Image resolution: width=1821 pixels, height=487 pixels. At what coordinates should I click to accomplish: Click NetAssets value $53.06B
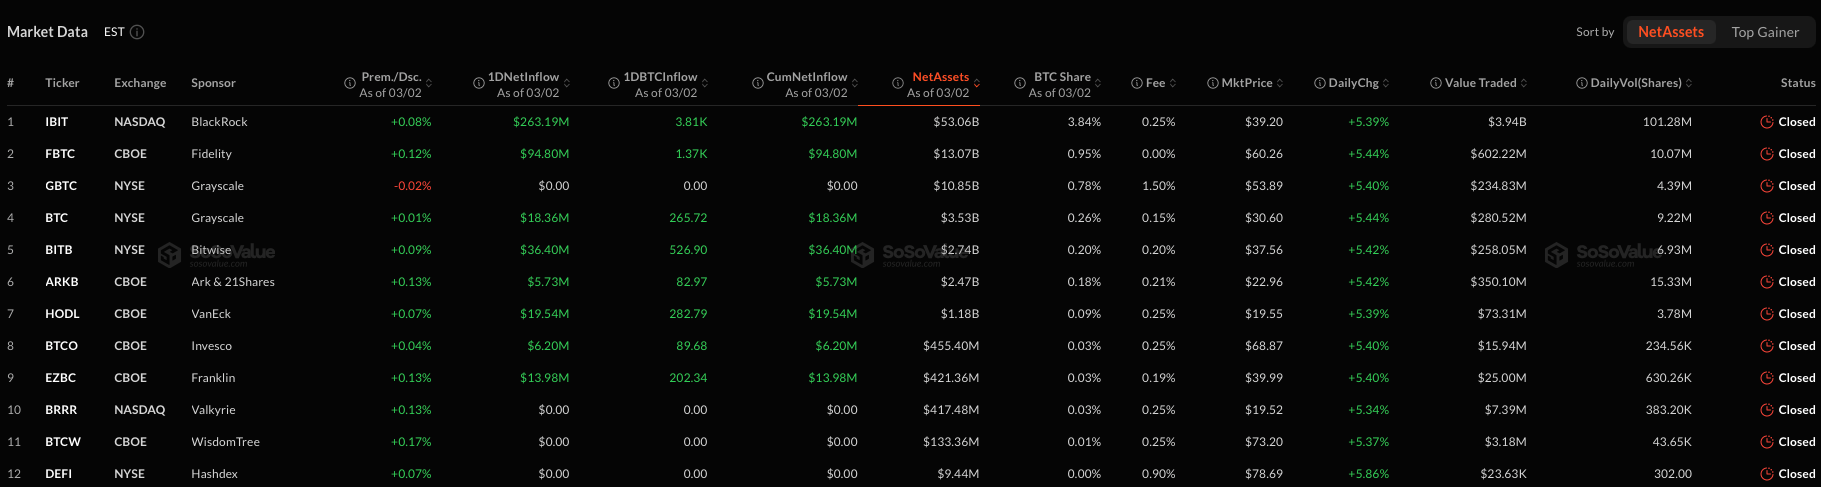pos(956,122)
